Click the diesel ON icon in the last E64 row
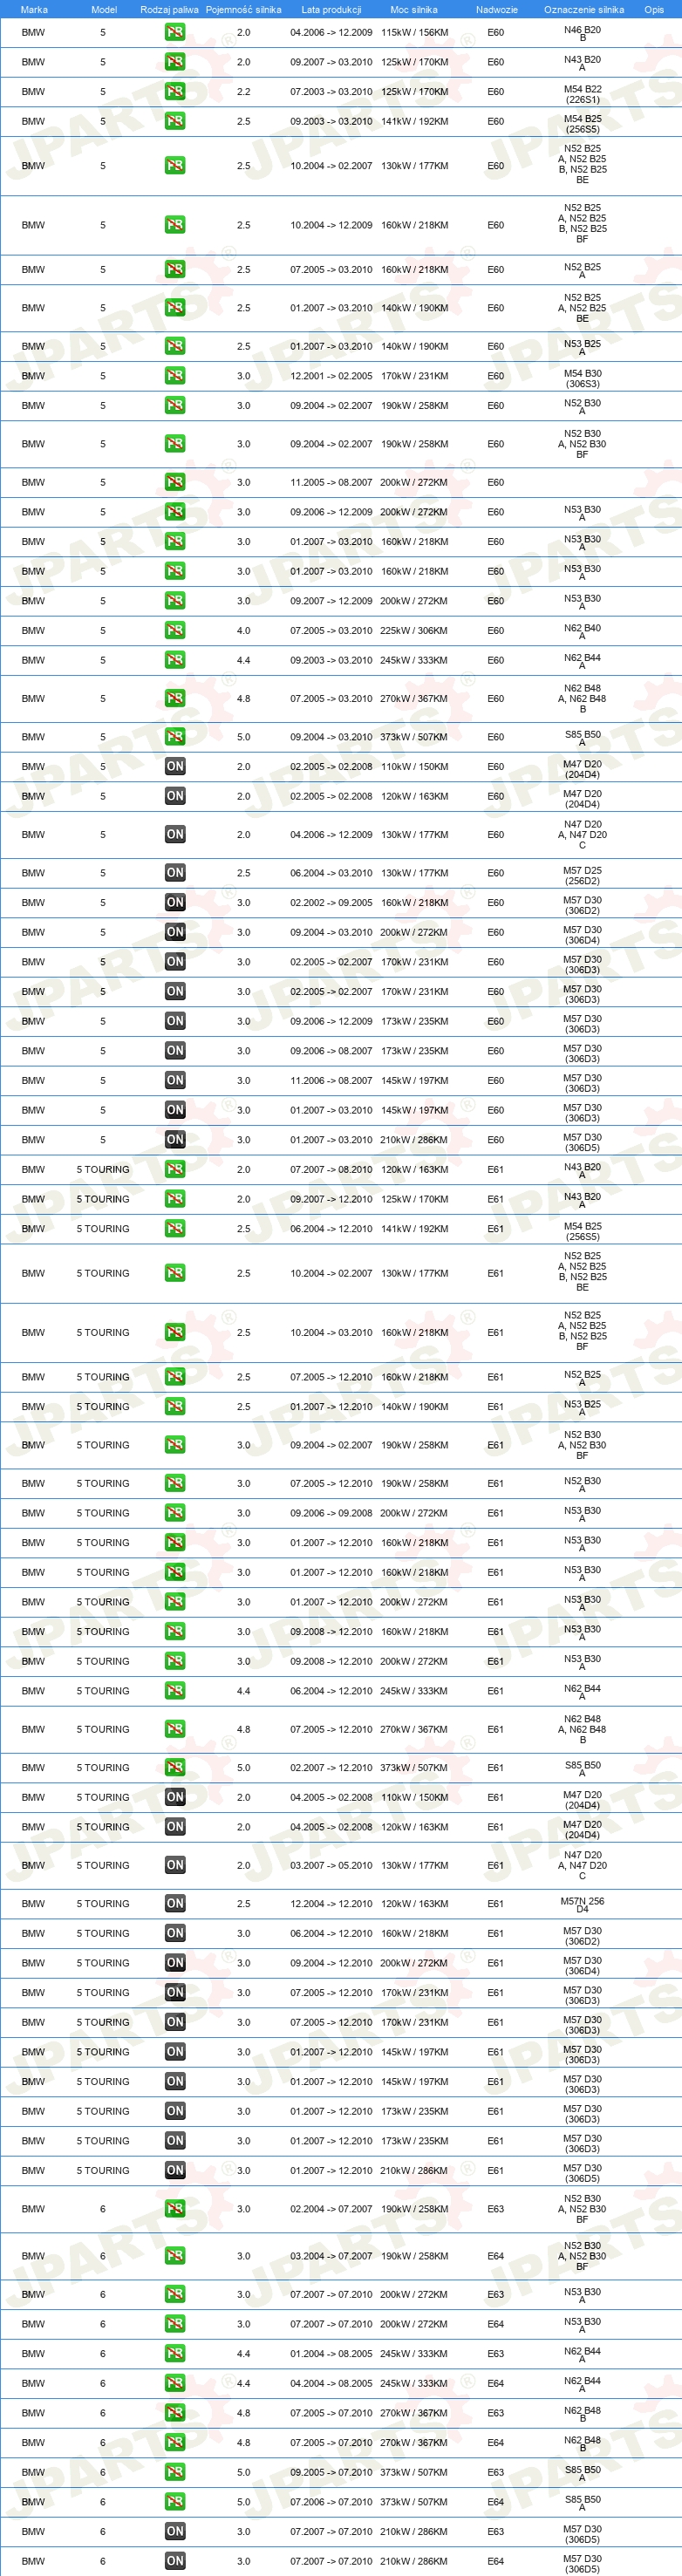The height and width of the screenshot is (2576, 682). [x=175, y=2561]
